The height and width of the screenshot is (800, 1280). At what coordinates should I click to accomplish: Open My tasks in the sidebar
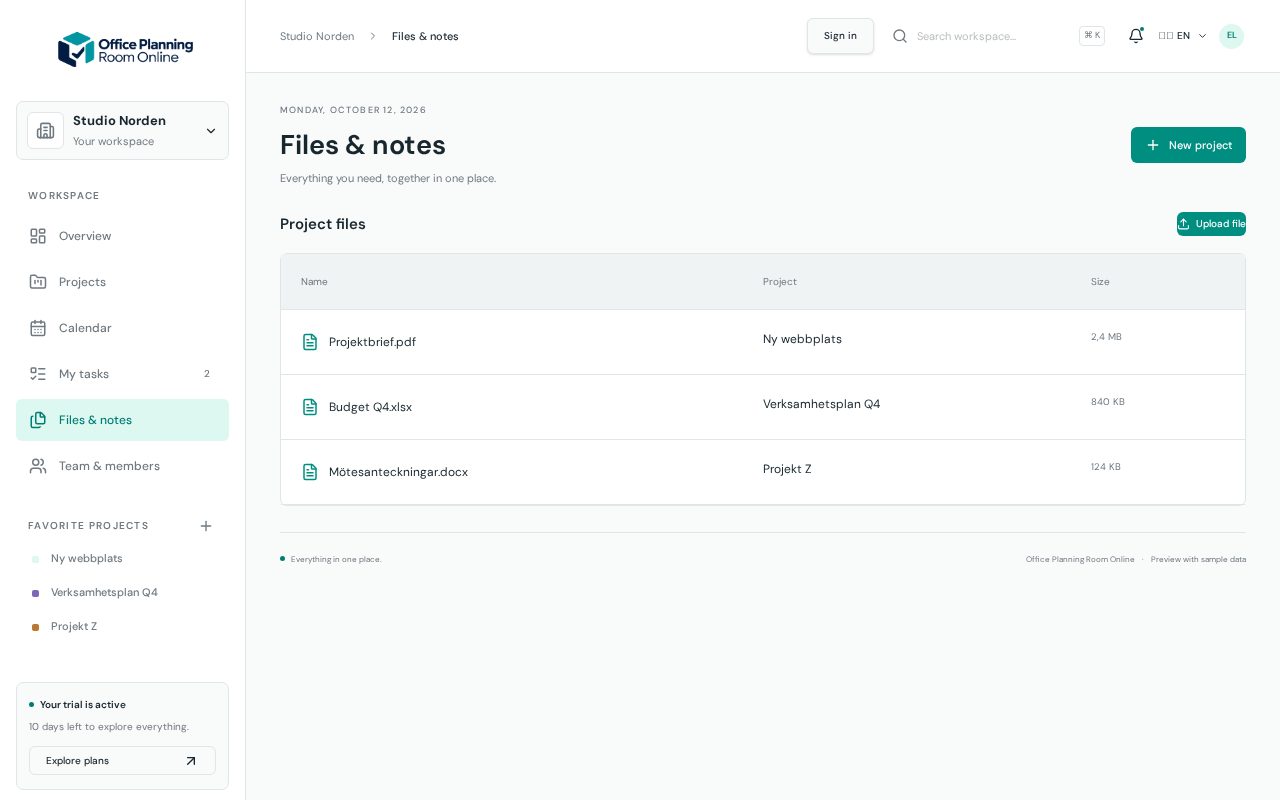(x=122, y=374)
